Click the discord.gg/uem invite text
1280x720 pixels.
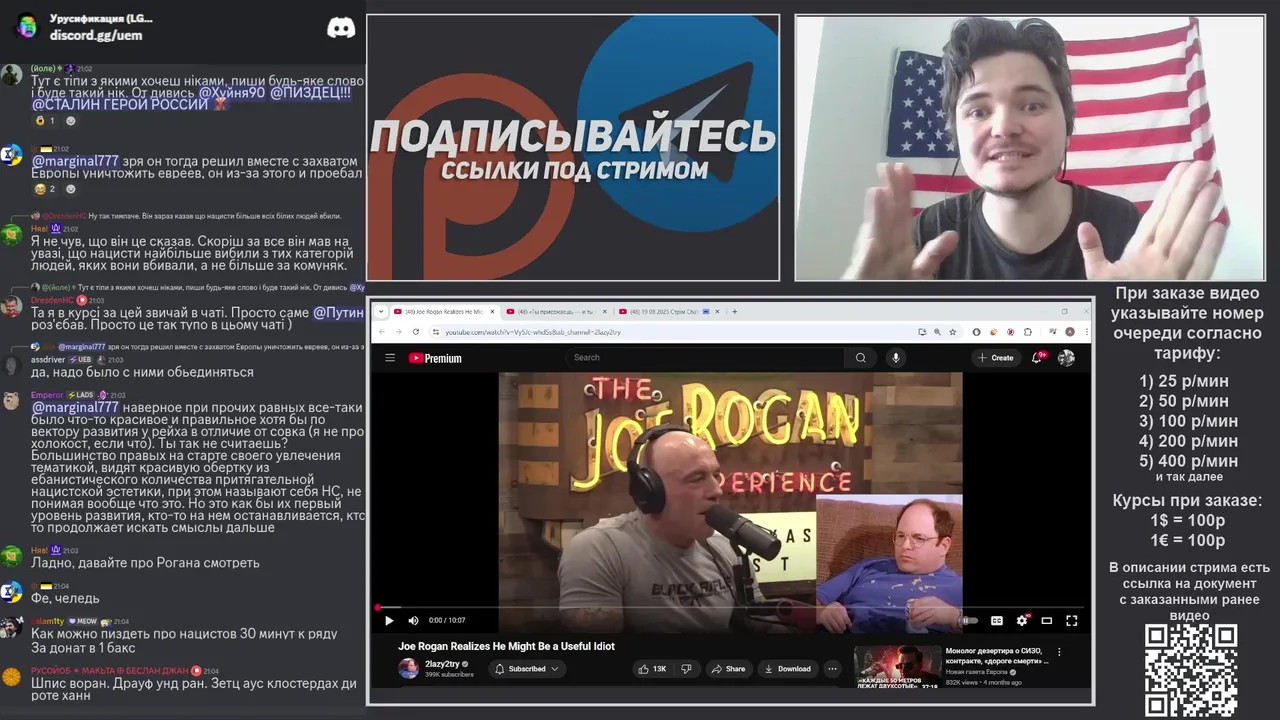pos(96,35)
